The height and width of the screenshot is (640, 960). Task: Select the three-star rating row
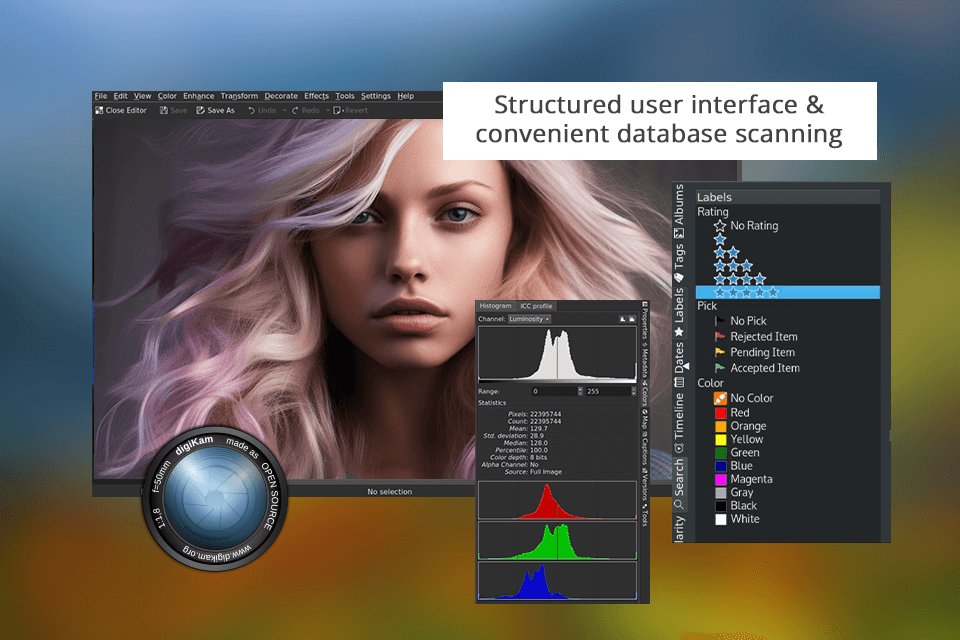click(x=733, y=266)
